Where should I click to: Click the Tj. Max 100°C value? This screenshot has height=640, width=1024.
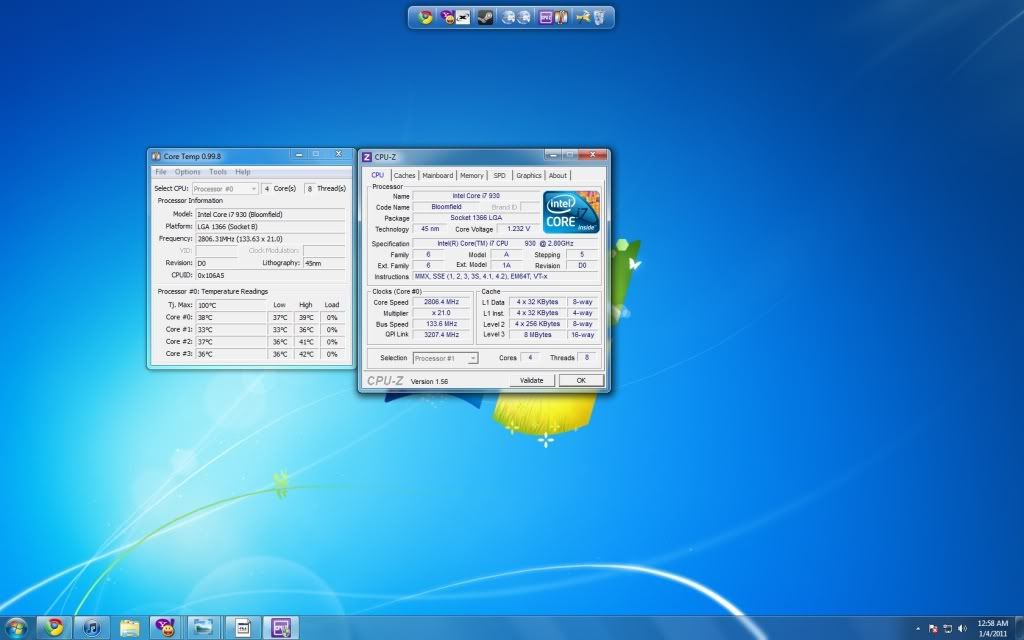click(x=231, y=305)
